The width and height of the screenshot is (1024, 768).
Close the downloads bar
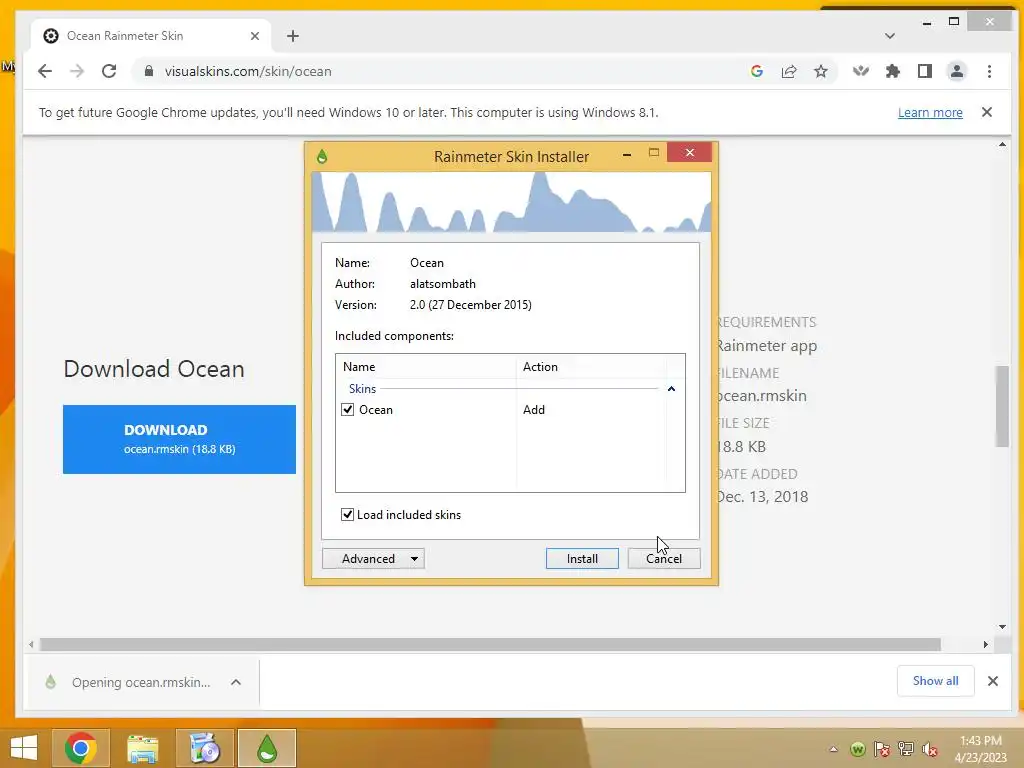(x=993, y=681)
